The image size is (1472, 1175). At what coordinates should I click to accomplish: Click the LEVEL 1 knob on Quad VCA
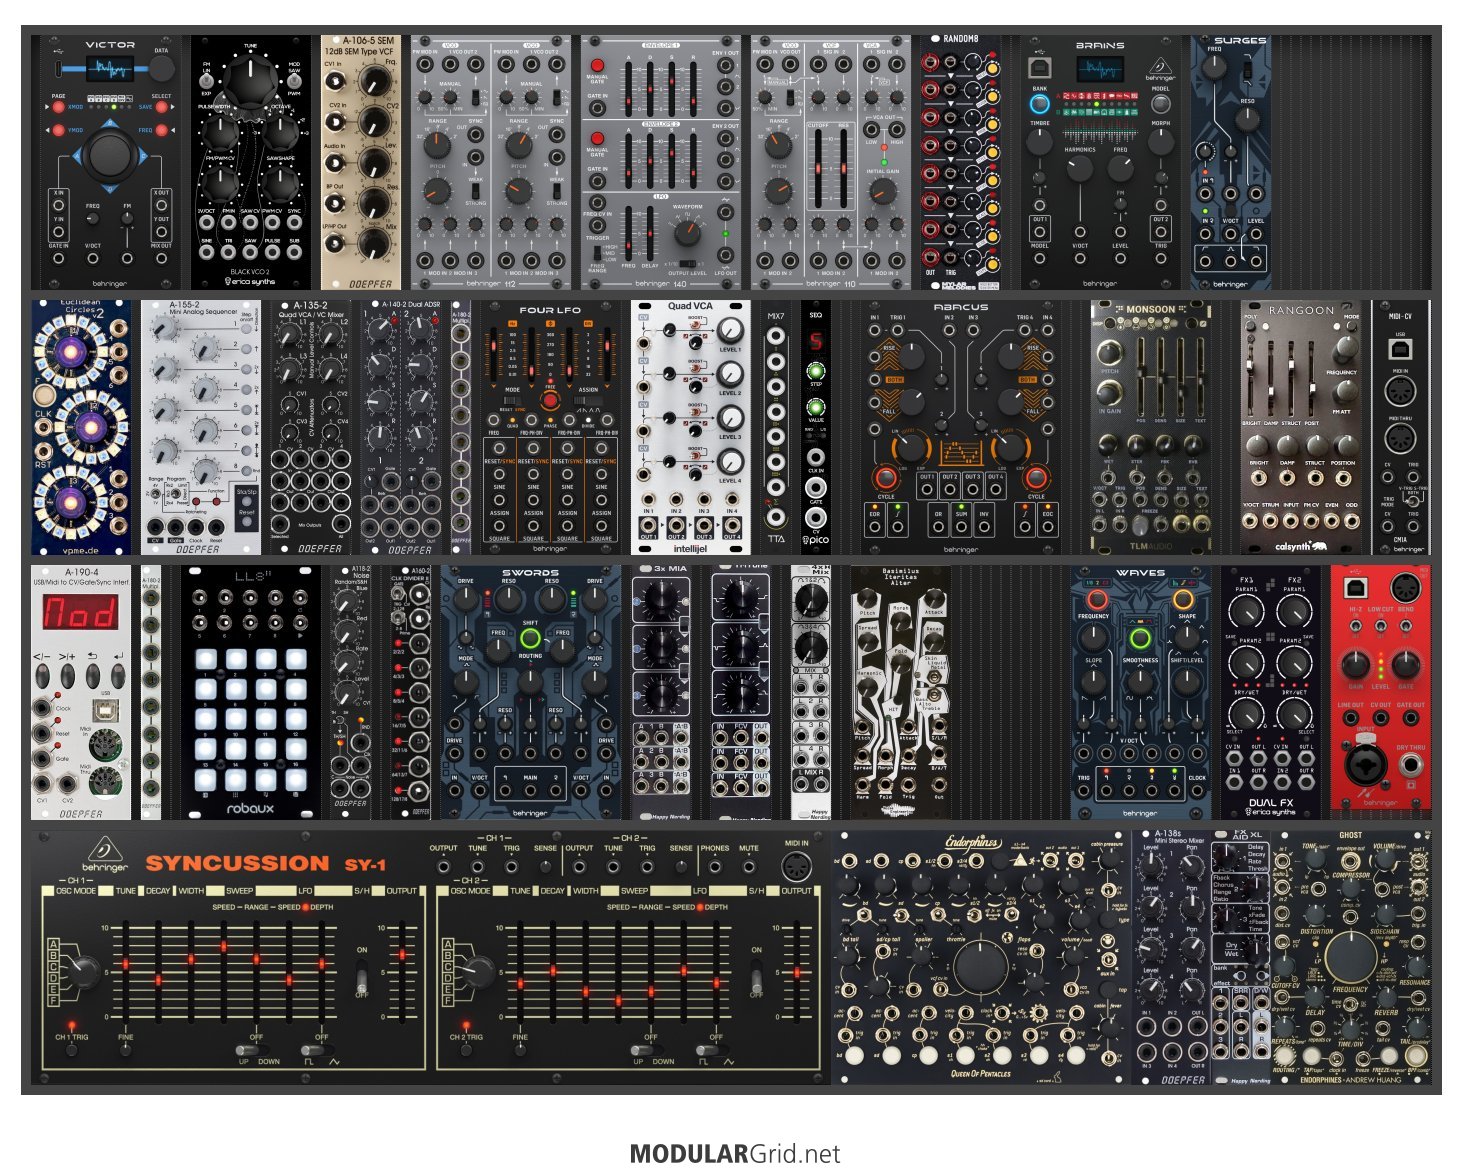point(730,331)
